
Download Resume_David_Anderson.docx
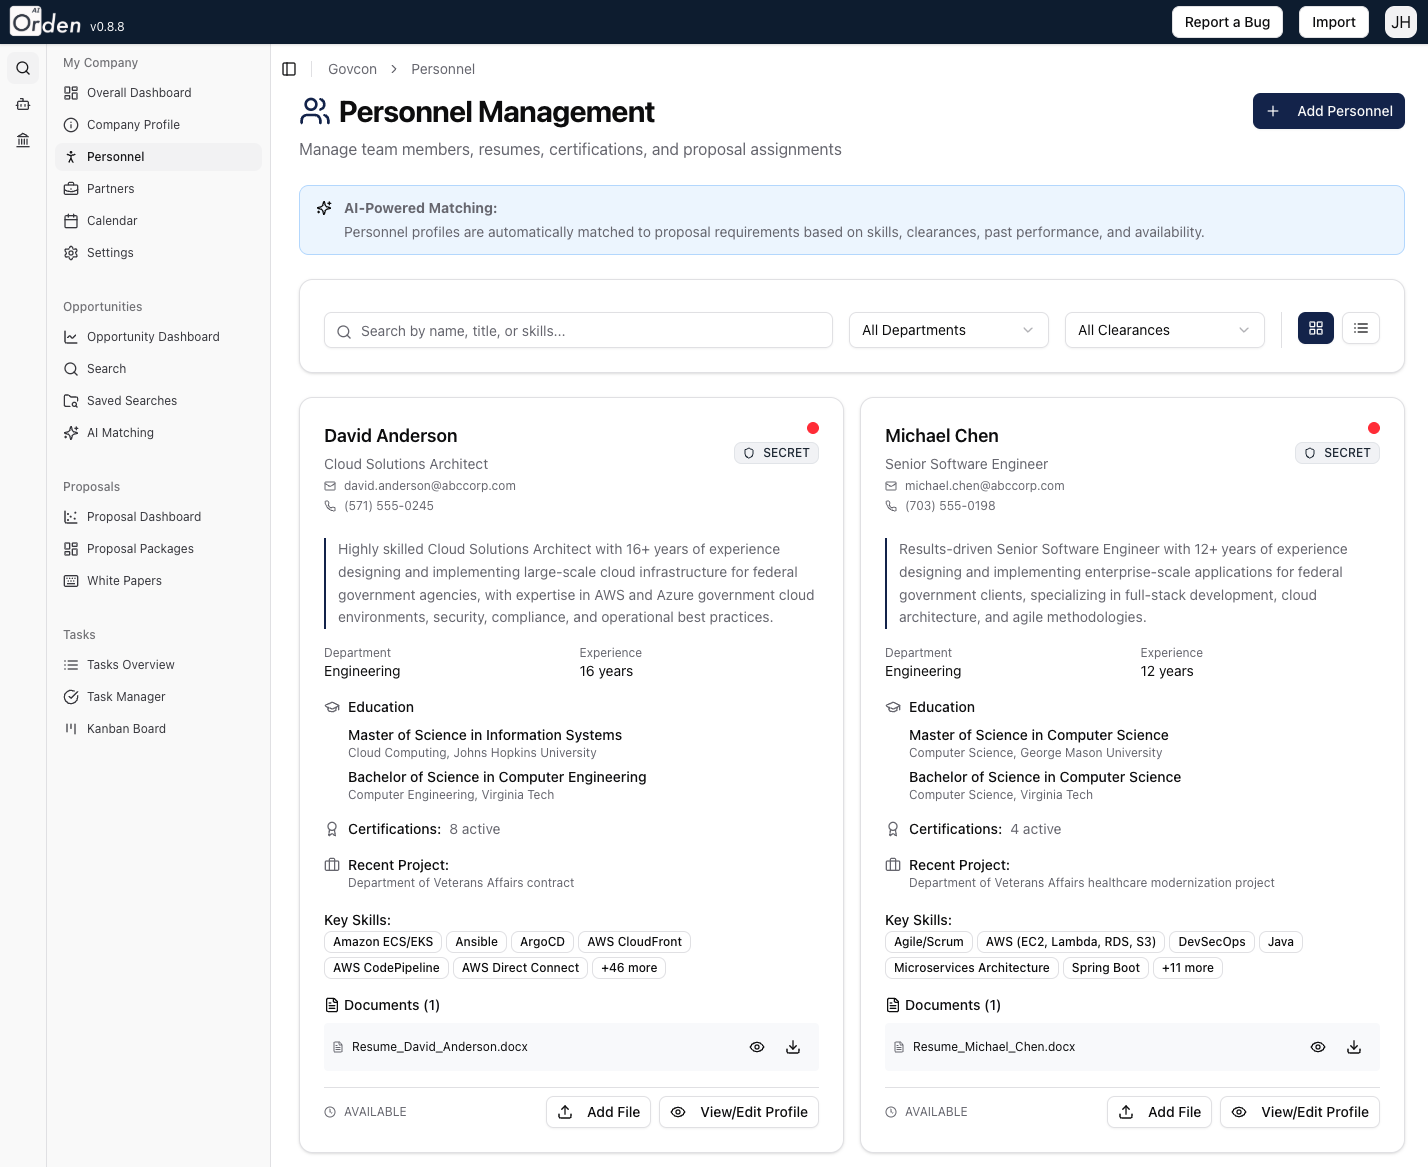click(x=793, y=1047)
